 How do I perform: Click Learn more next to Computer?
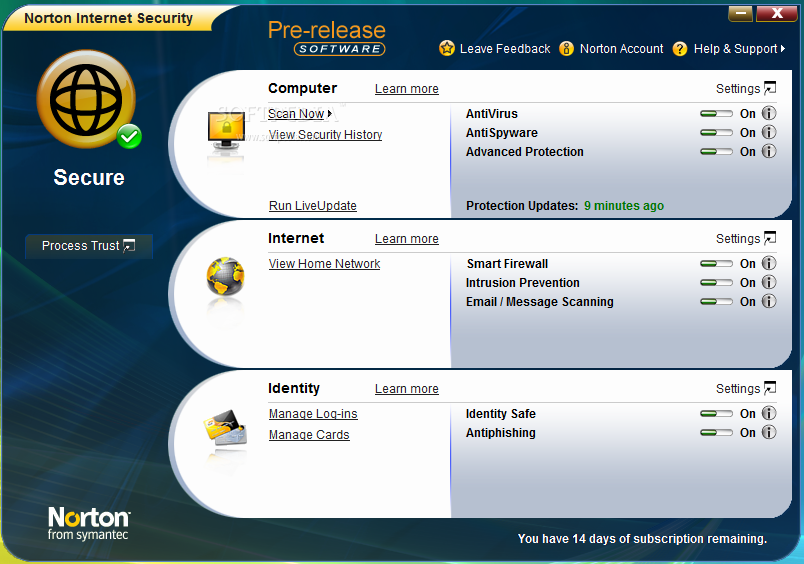(x=407, y=89)
